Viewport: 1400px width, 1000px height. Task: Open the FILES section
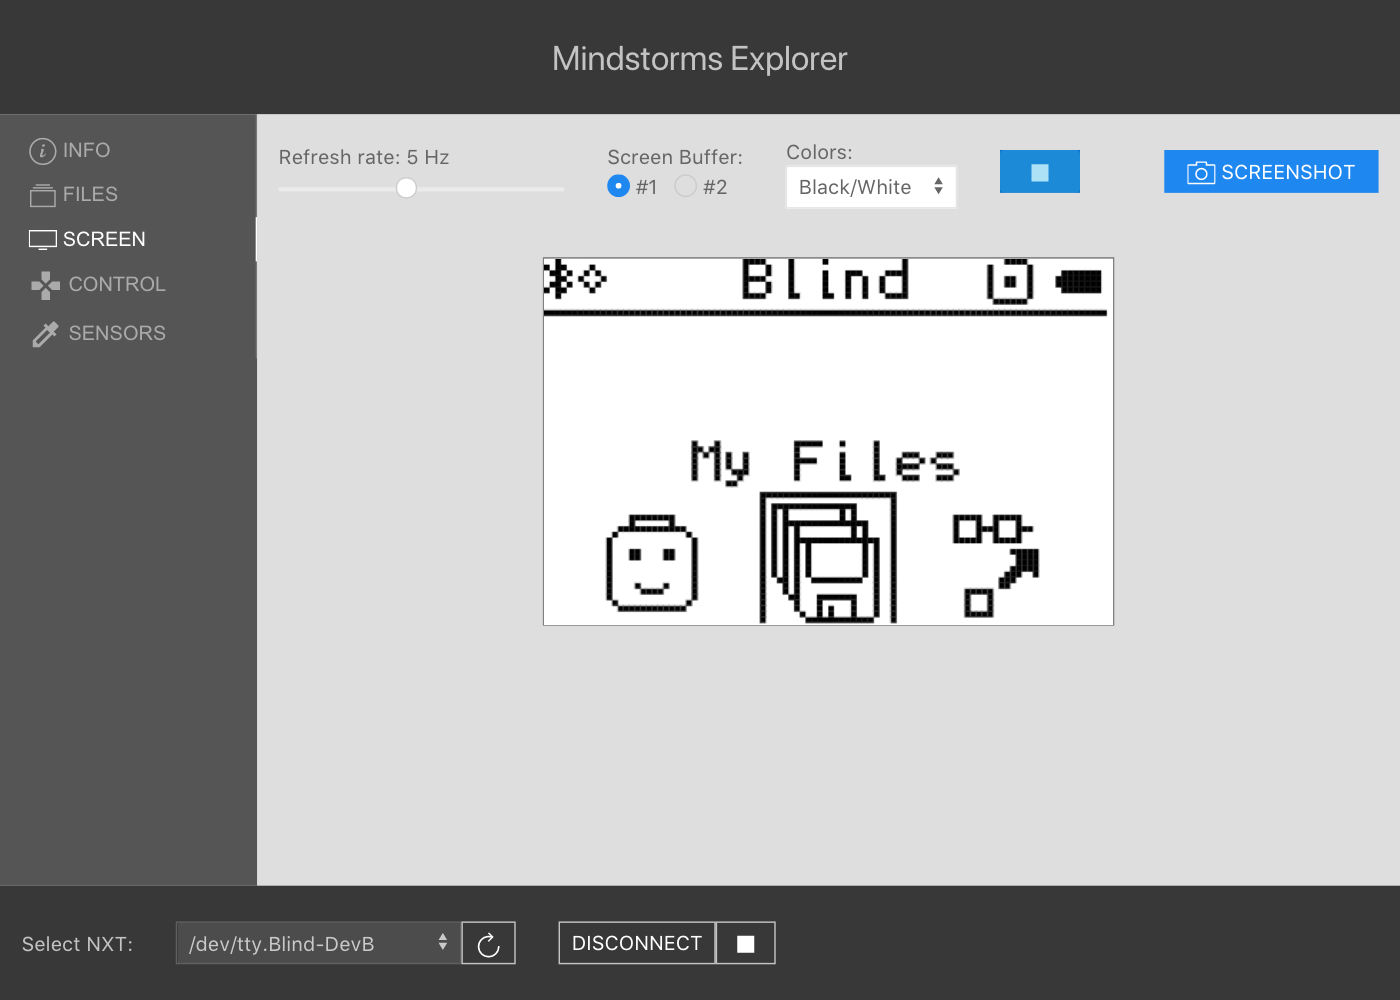(74, 195)
